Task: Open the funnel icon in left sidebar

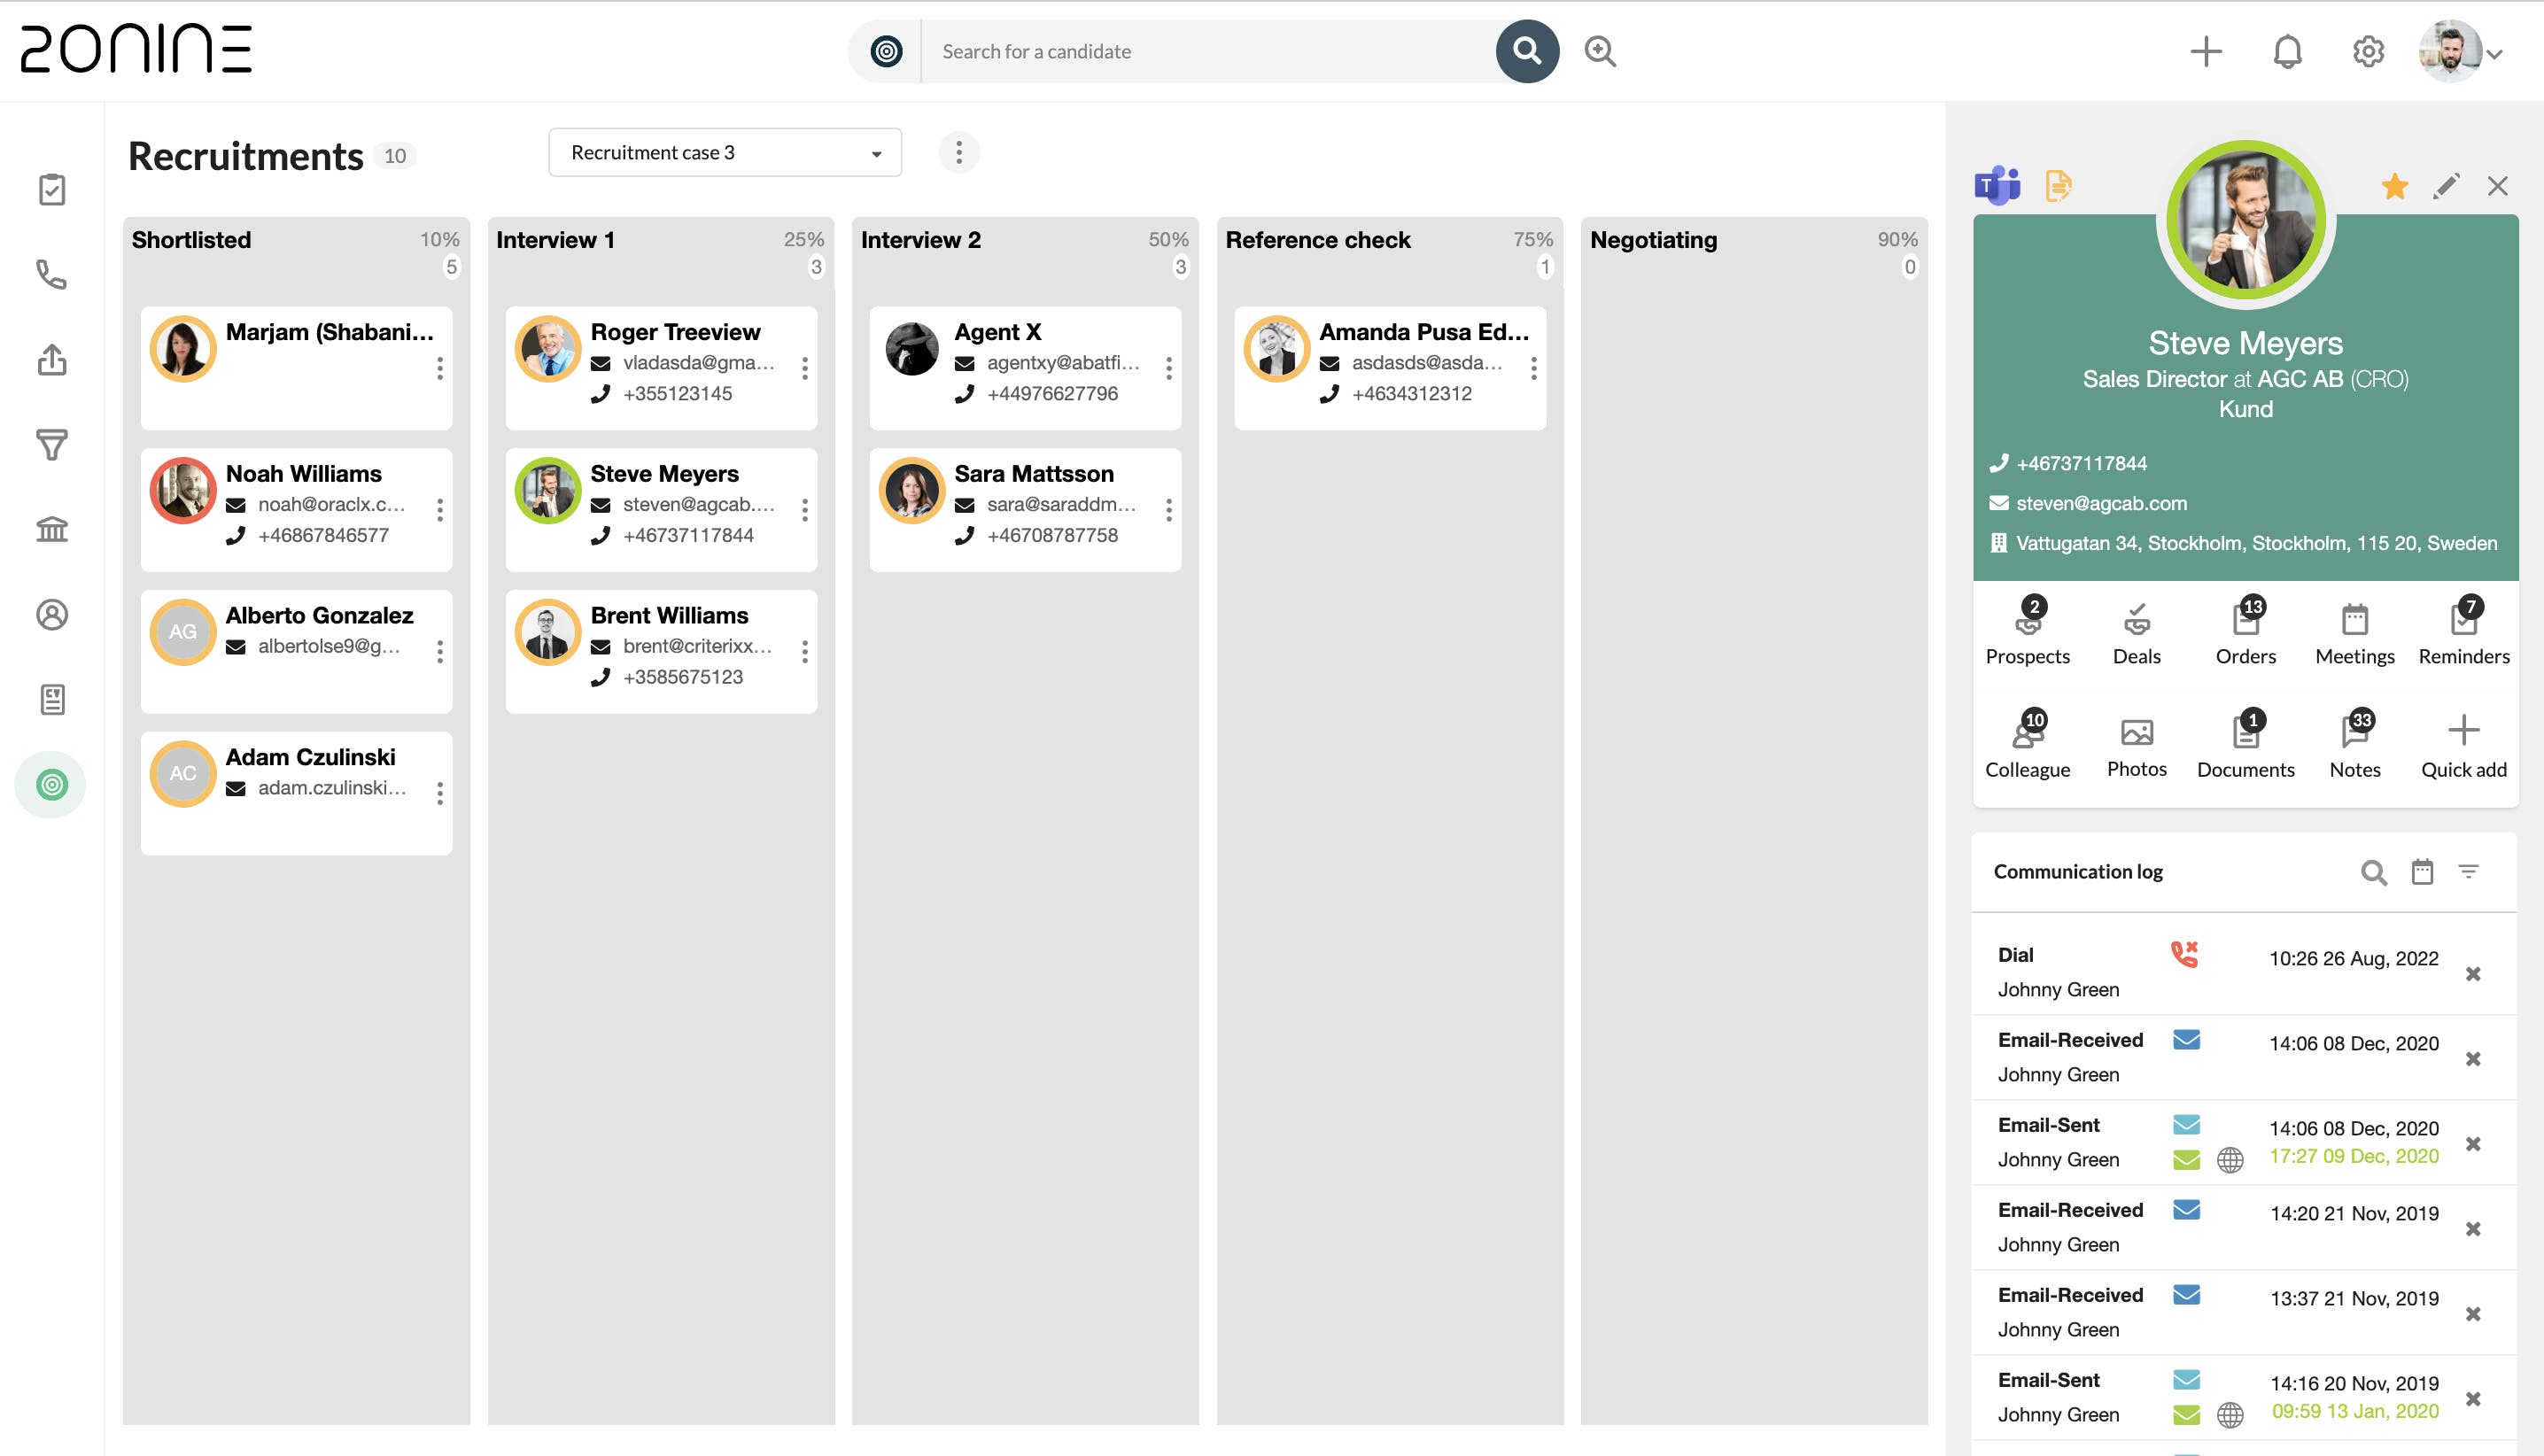Action: pos(52,444)
